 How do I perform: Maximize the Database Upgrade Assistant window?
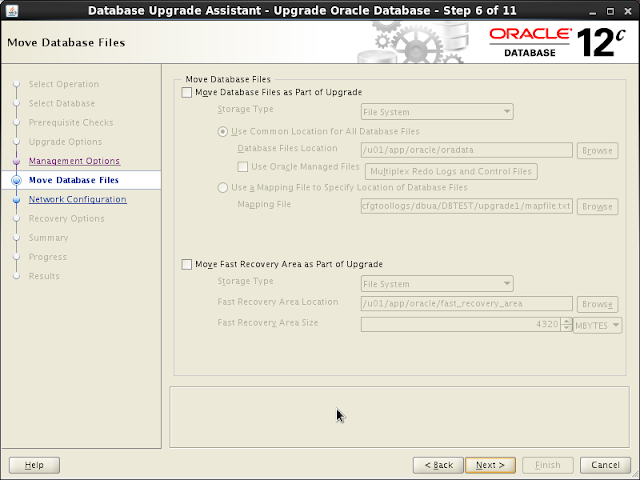610,11
